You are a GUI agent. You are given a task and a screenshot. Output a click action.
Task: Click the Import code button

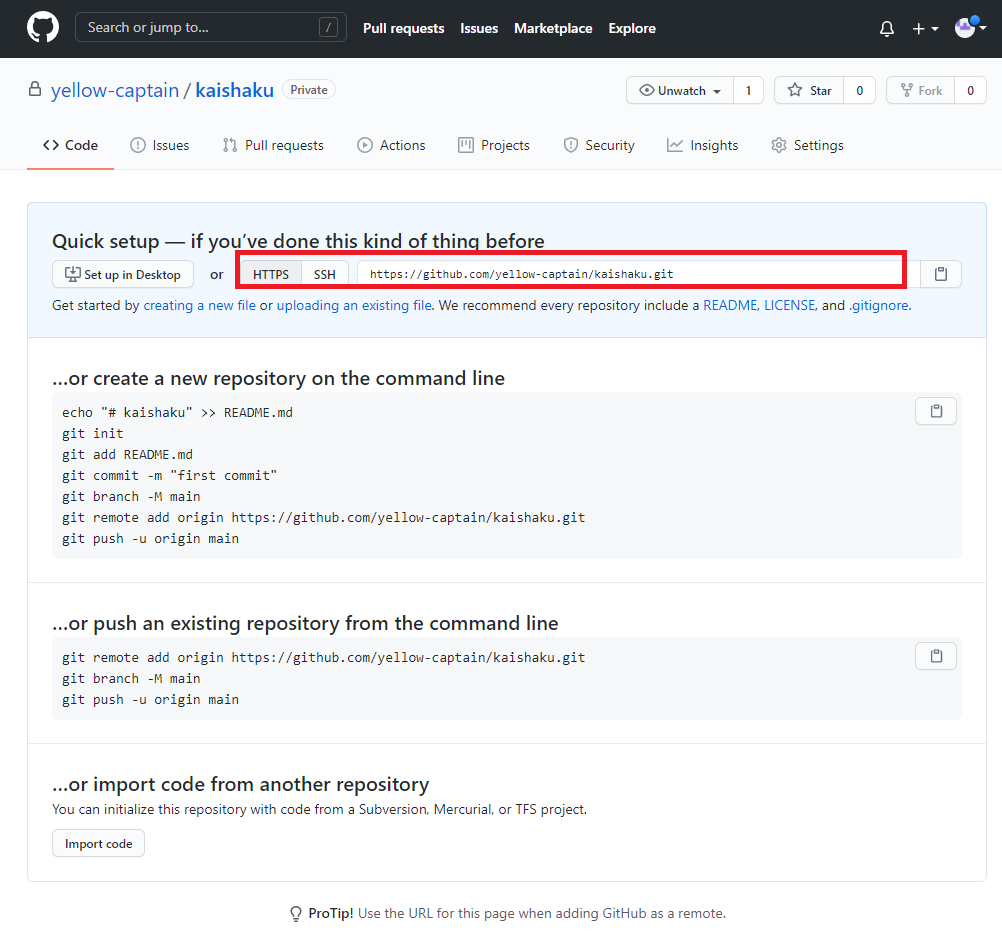click(98, 843)
